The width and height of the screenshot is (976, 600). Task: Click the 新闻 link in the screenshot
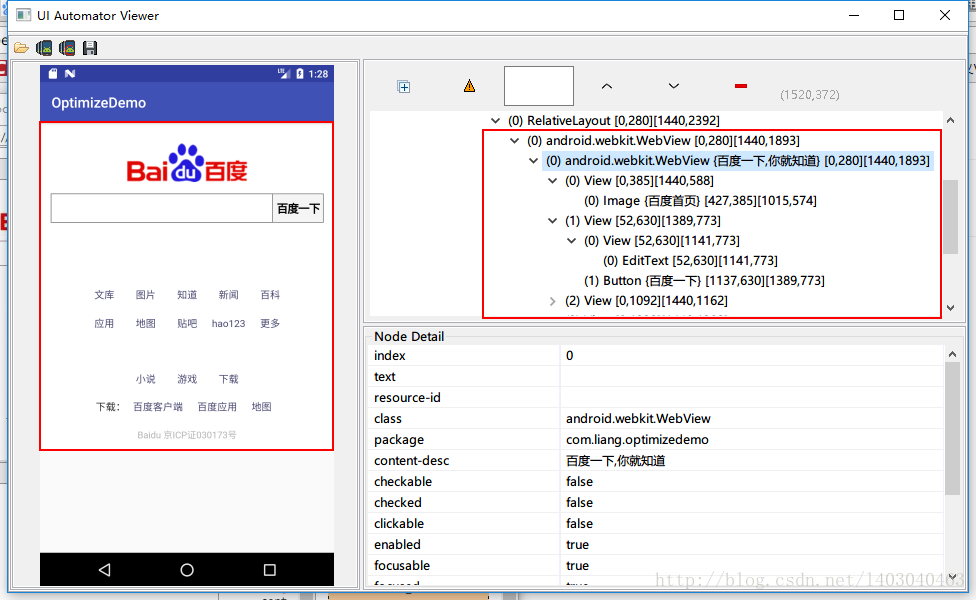coord(228,295)
